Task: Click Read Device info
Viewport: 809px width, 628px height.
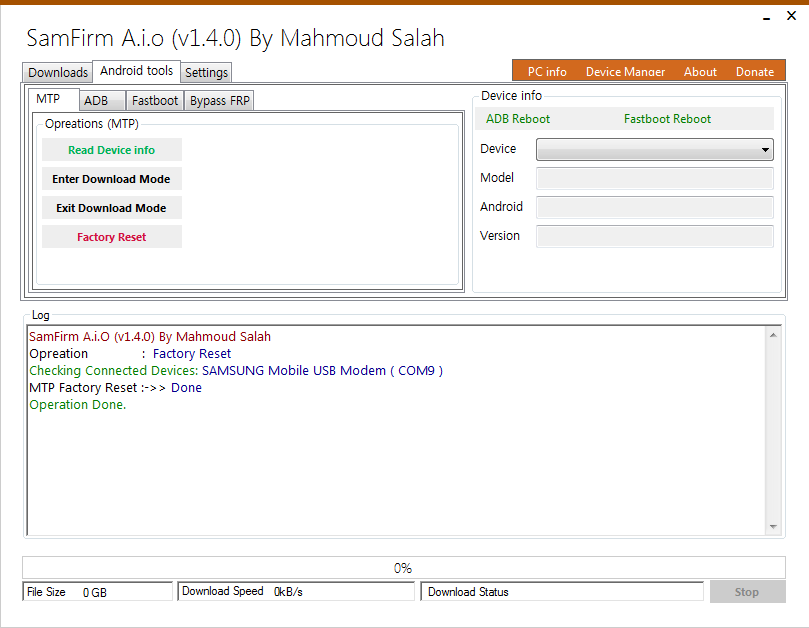Action: coord(111,149)
